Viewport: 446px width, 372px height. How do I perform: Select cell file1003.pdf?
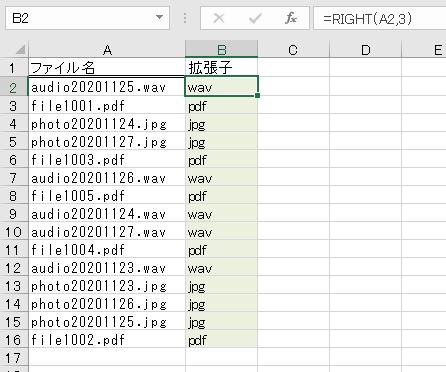(x=107, y=159)
